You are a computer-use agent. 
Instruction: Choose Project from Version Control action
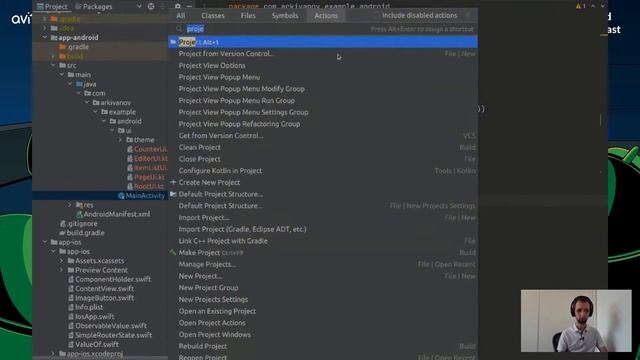(323, 53)
